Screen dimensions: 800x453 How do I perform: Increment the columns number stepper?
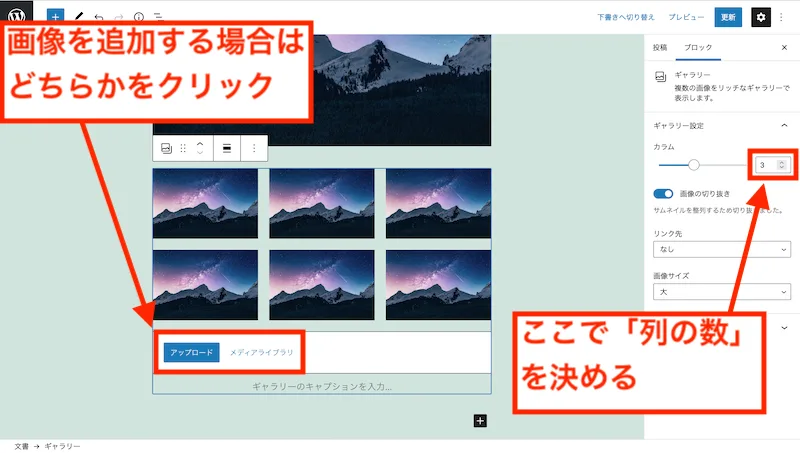[x=781, y=162]
